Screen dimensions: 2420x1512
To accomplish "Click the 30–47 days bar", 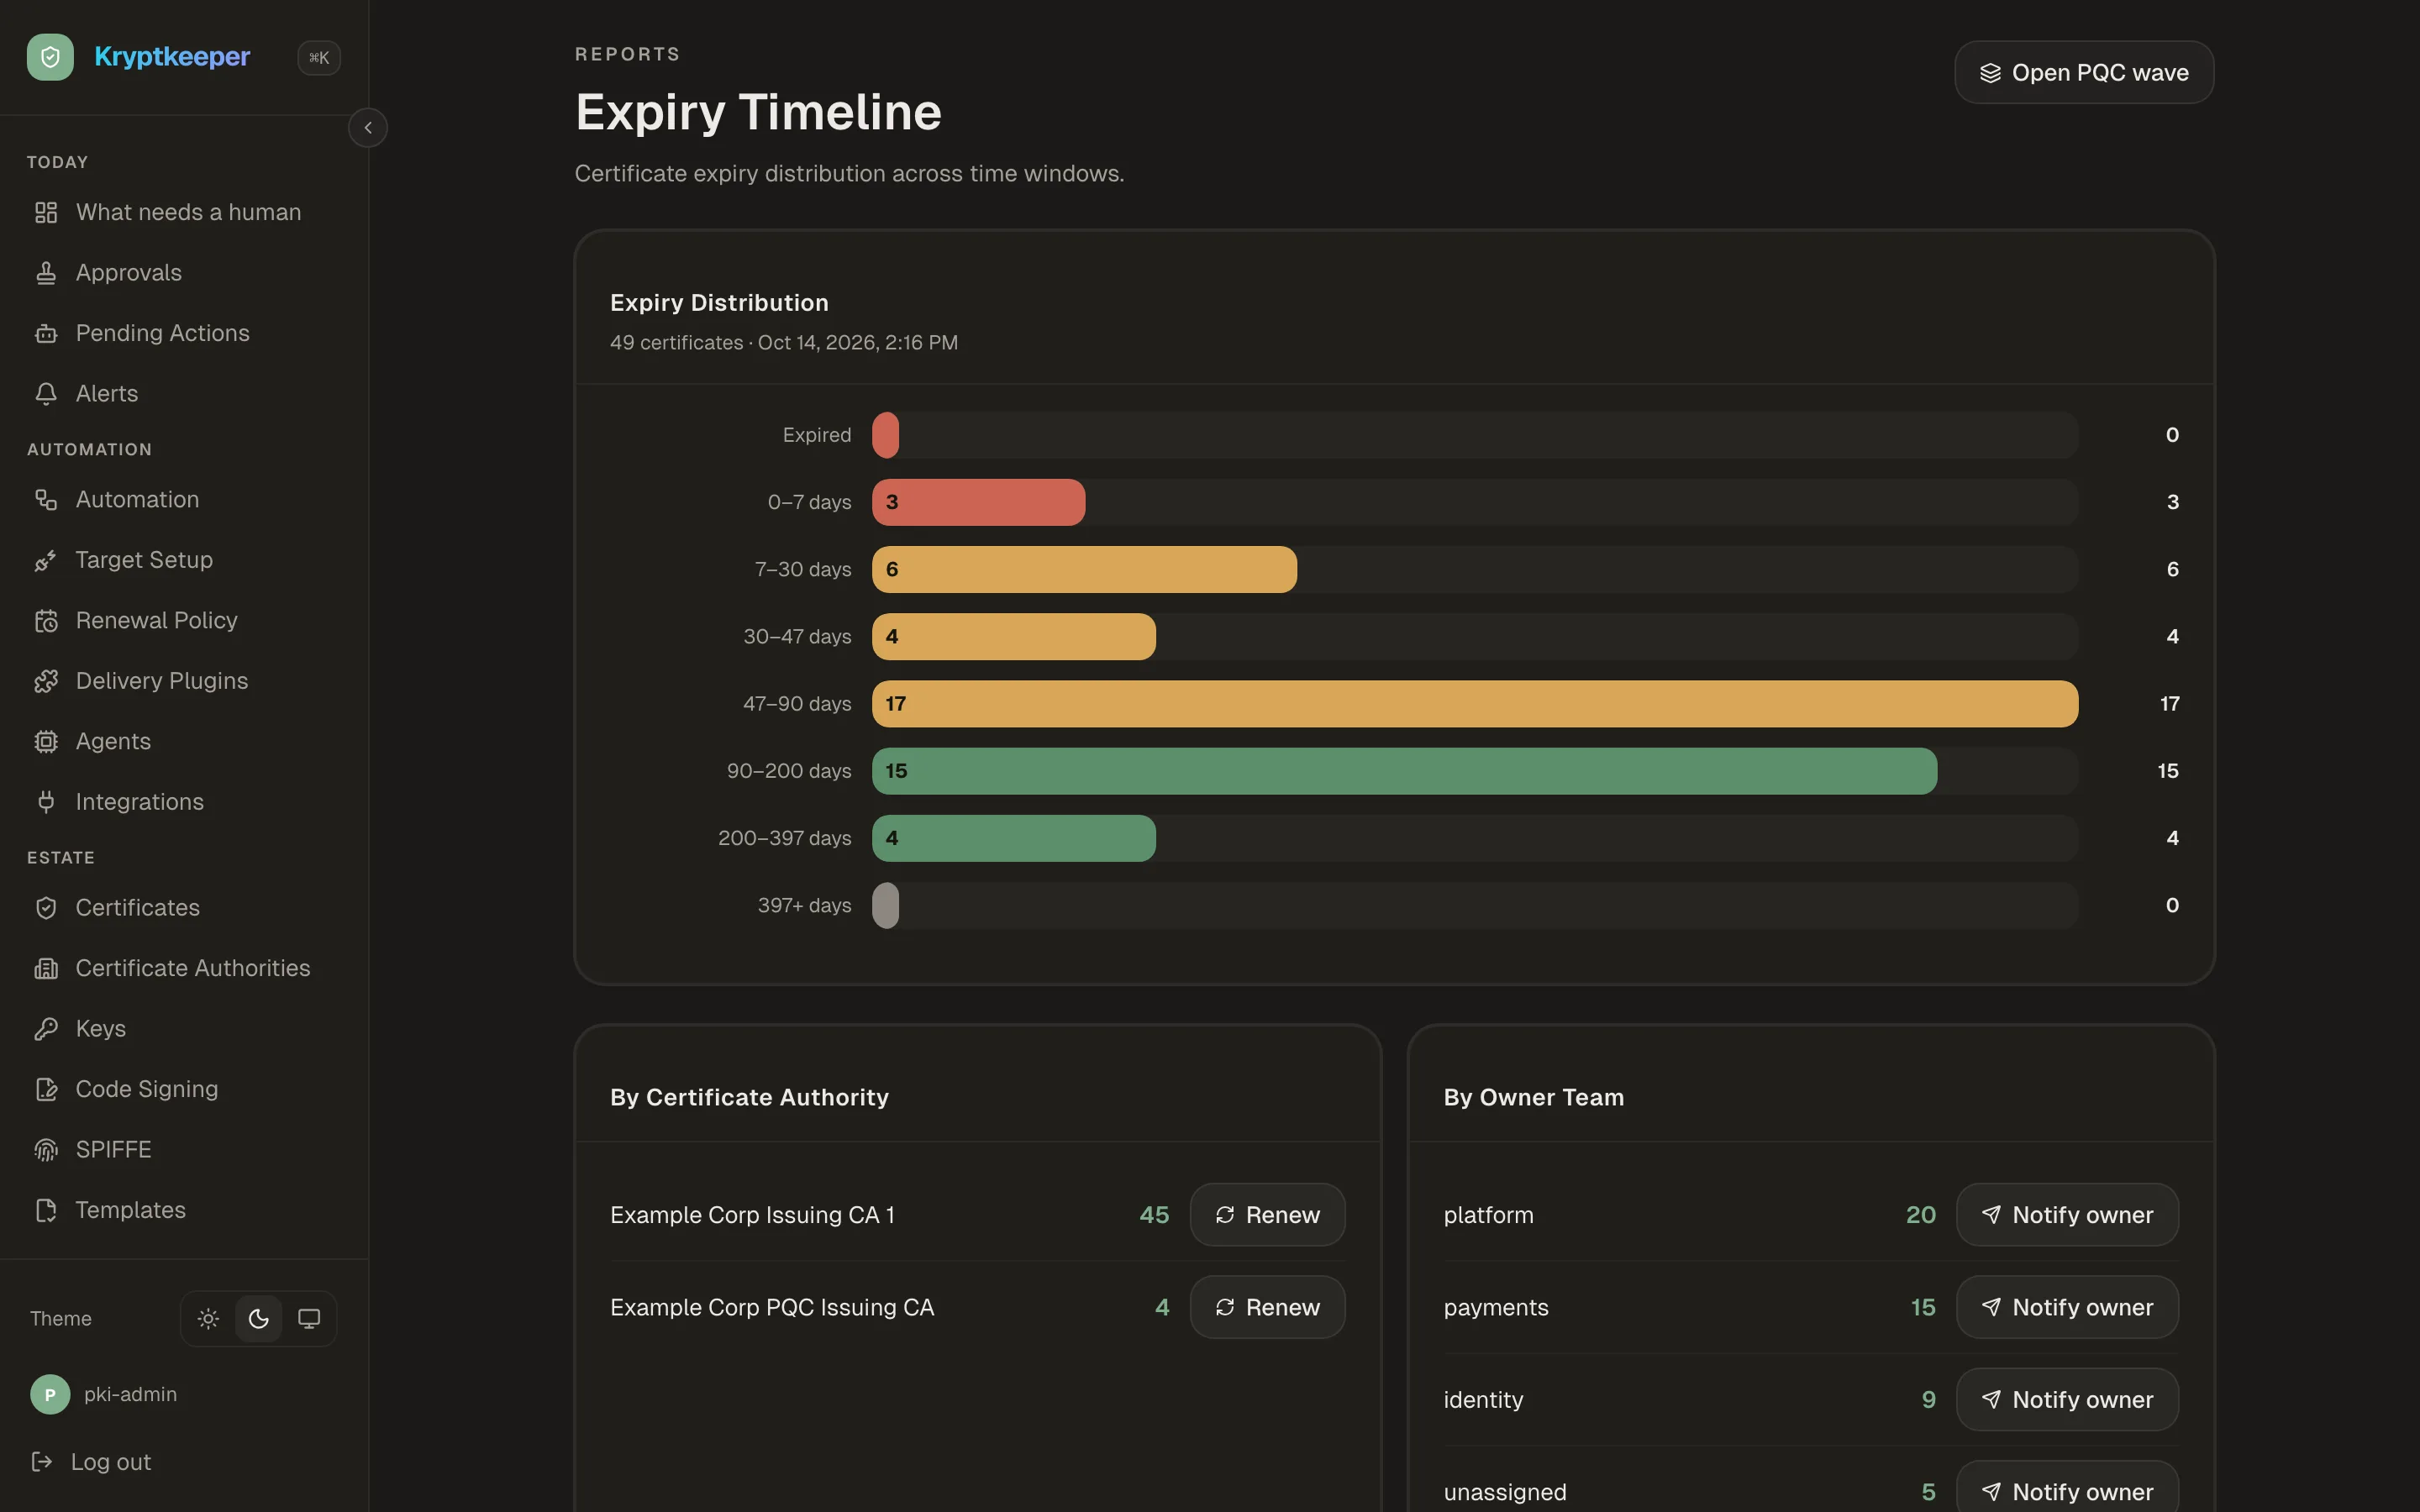I will click(x=1014, y=636).
